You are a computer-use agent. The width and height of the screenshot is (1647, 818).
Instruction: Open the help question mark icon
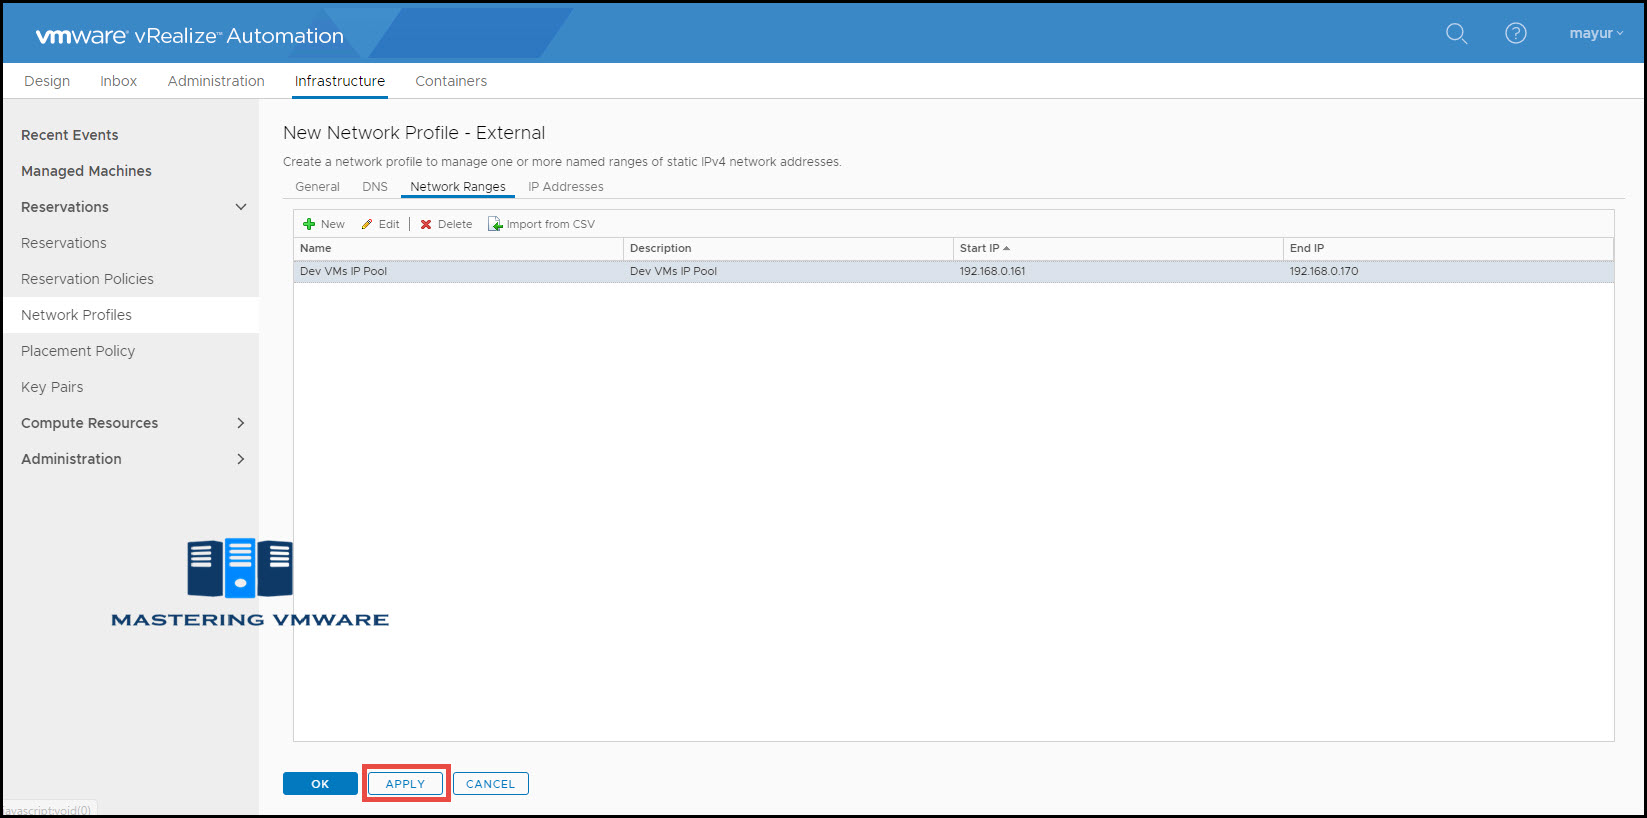(1516, 33)
